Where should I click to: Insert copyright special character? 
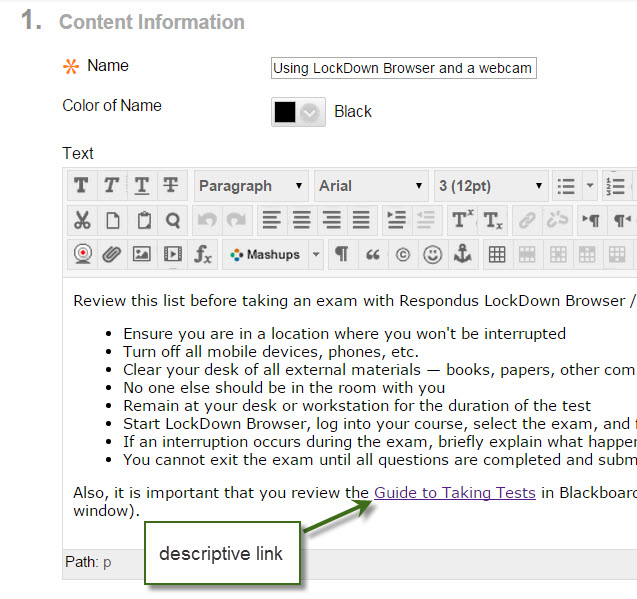tap(403, 255)
